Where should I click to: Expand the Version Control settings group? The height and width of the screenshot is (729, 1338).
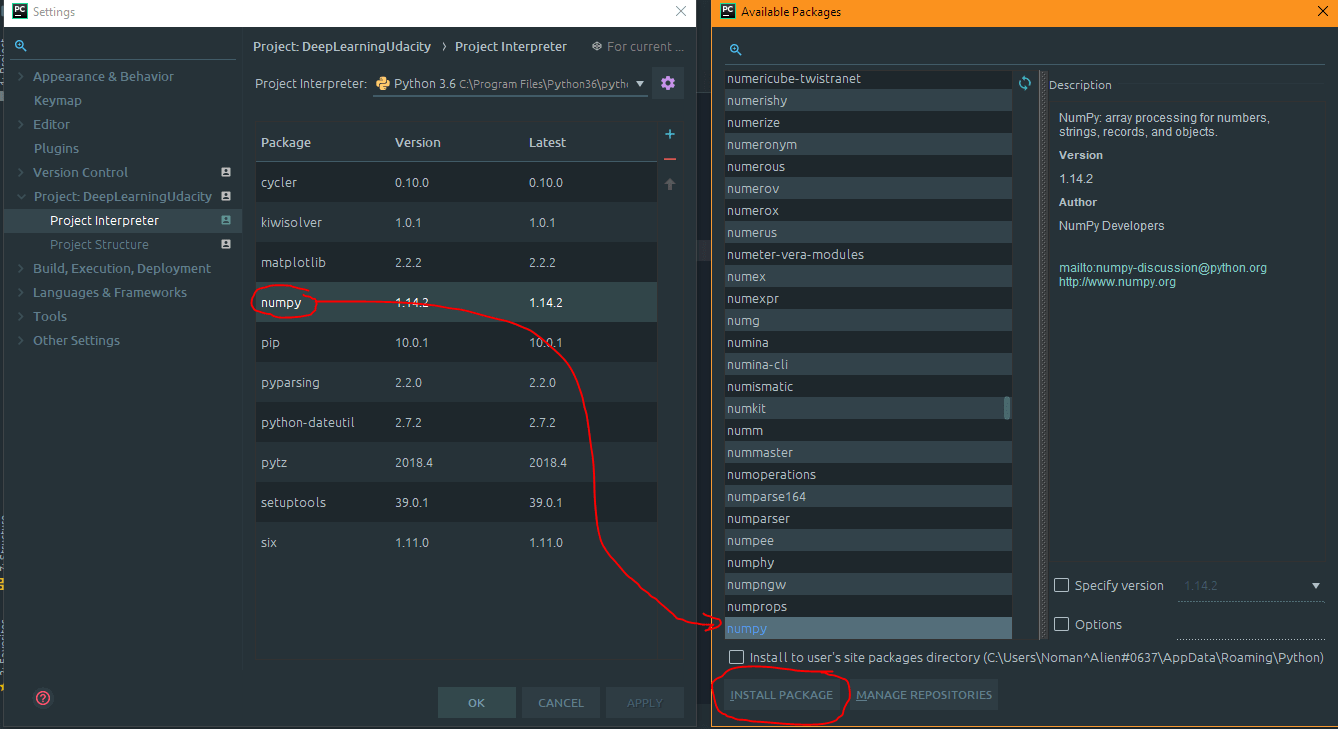pos(21,172)
